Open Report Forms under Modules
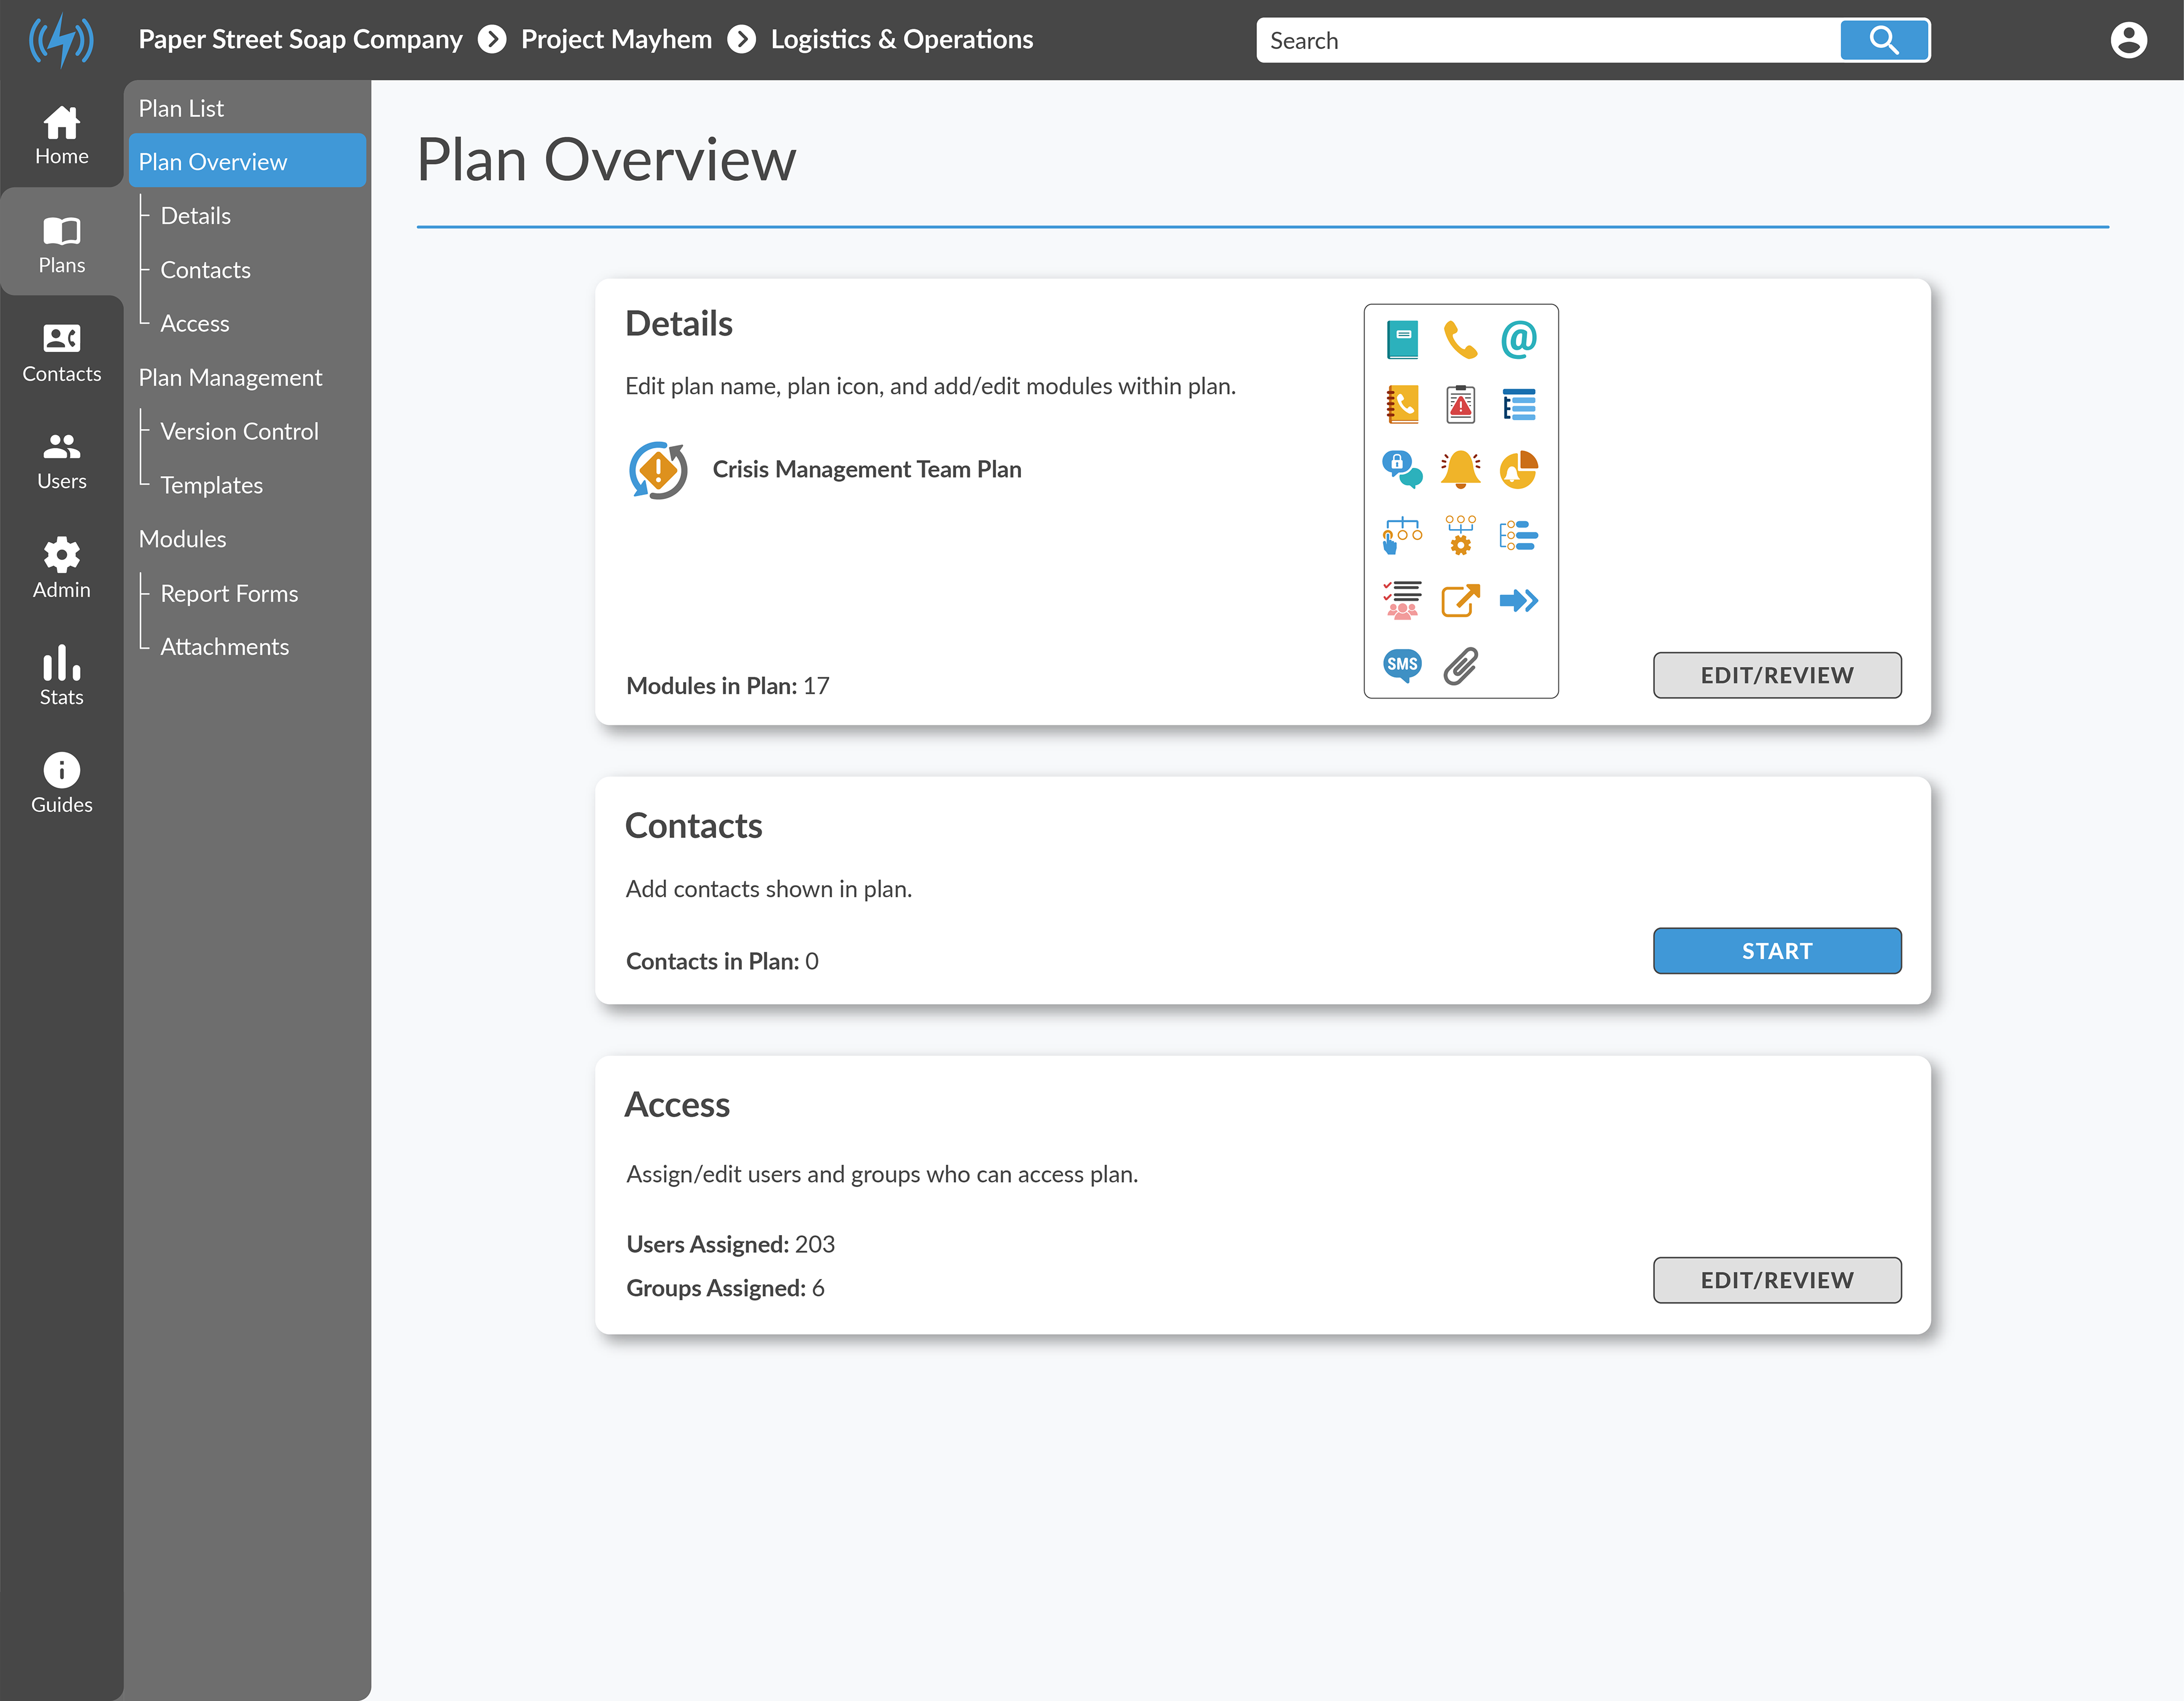This screenshot has width=2184, height=1701. pyautogui.click(x=229, y=593)
